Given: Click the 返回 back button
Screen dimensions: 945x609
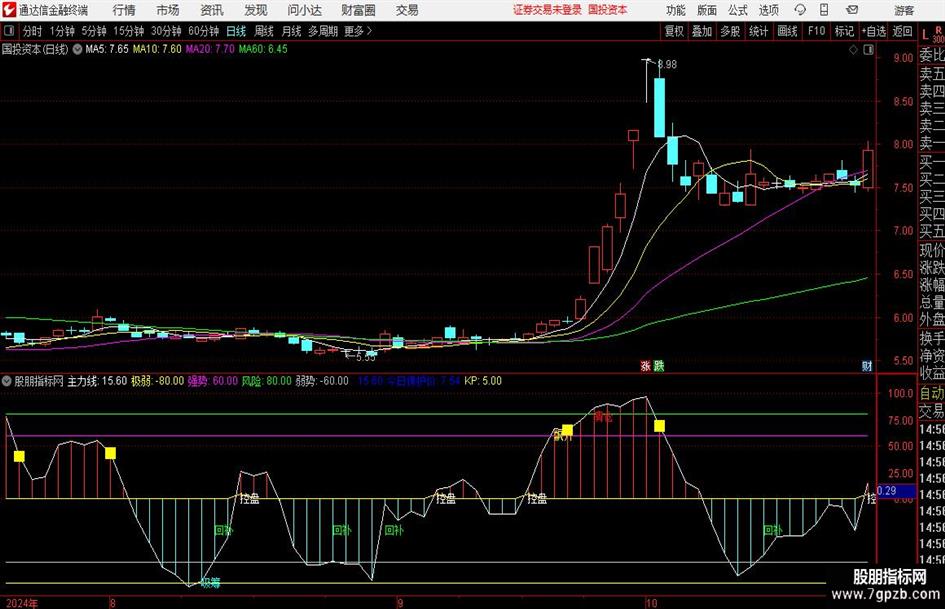Looking at the screenshot, I should (902, 31).
